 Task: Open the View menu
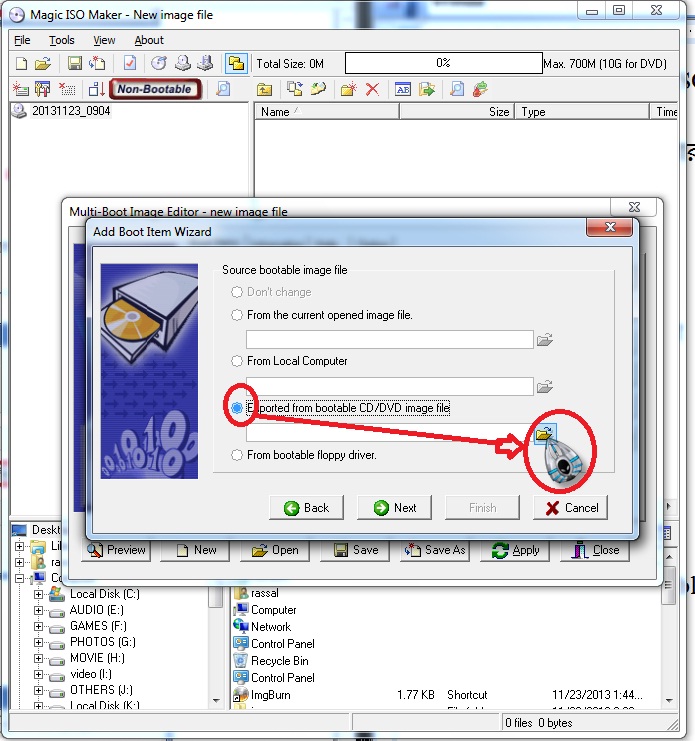pyautogui.click(x=104, y=40)
